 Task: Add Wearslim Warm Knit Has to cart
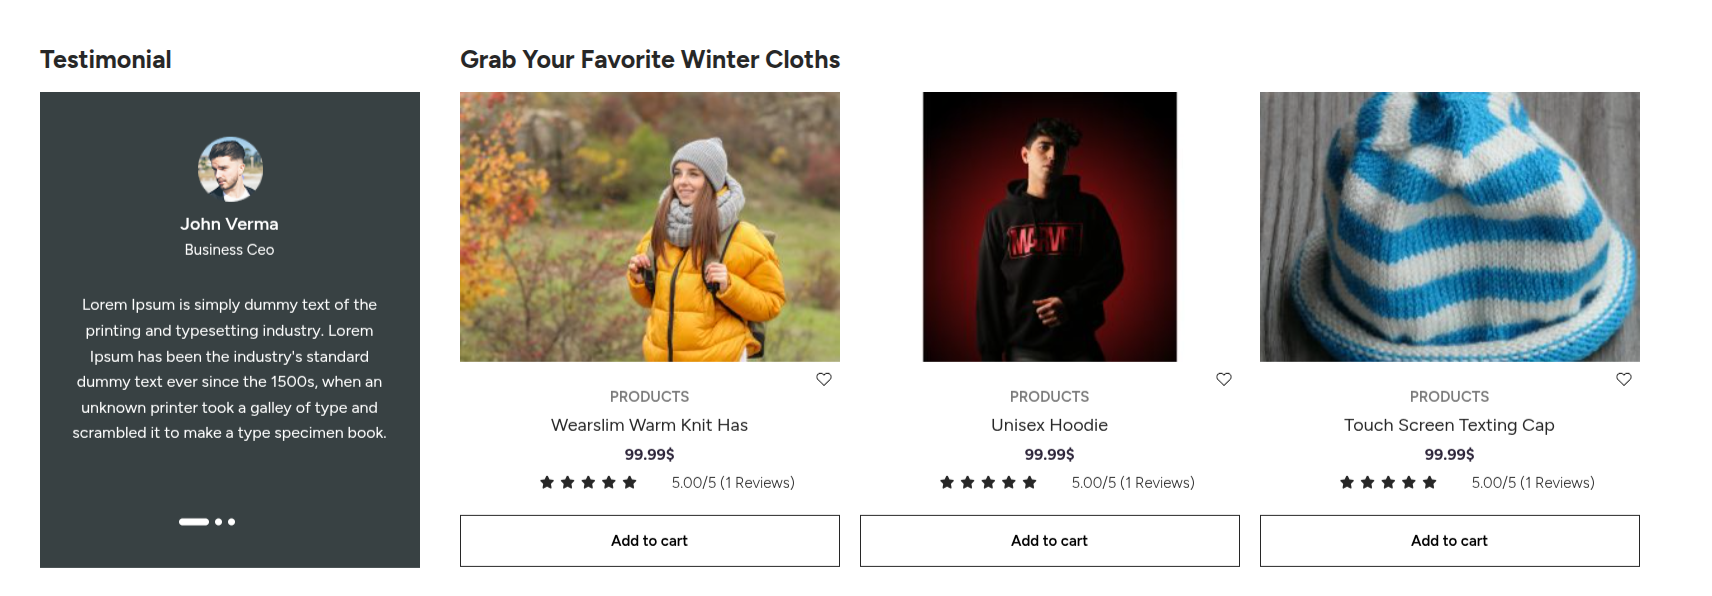pos(650,541)
